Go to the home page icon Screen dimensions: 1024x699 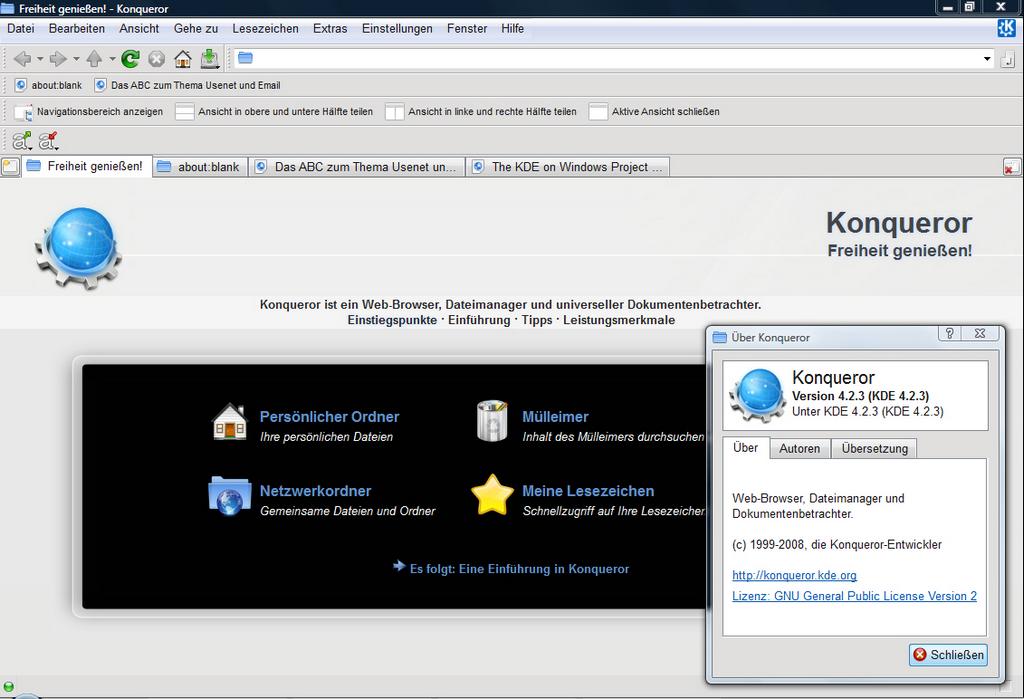[x=182, y=59]
